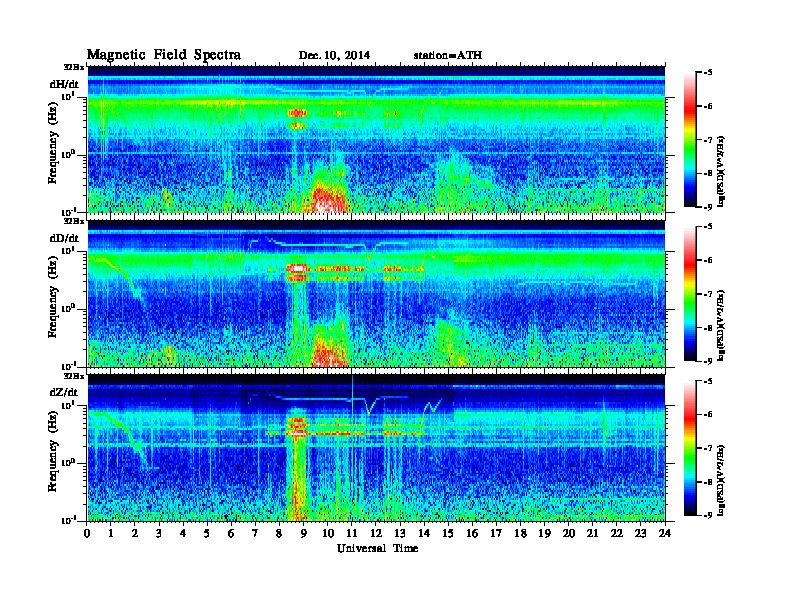
Task: Click hour tick label "16" on time axis
Action: 472,533
